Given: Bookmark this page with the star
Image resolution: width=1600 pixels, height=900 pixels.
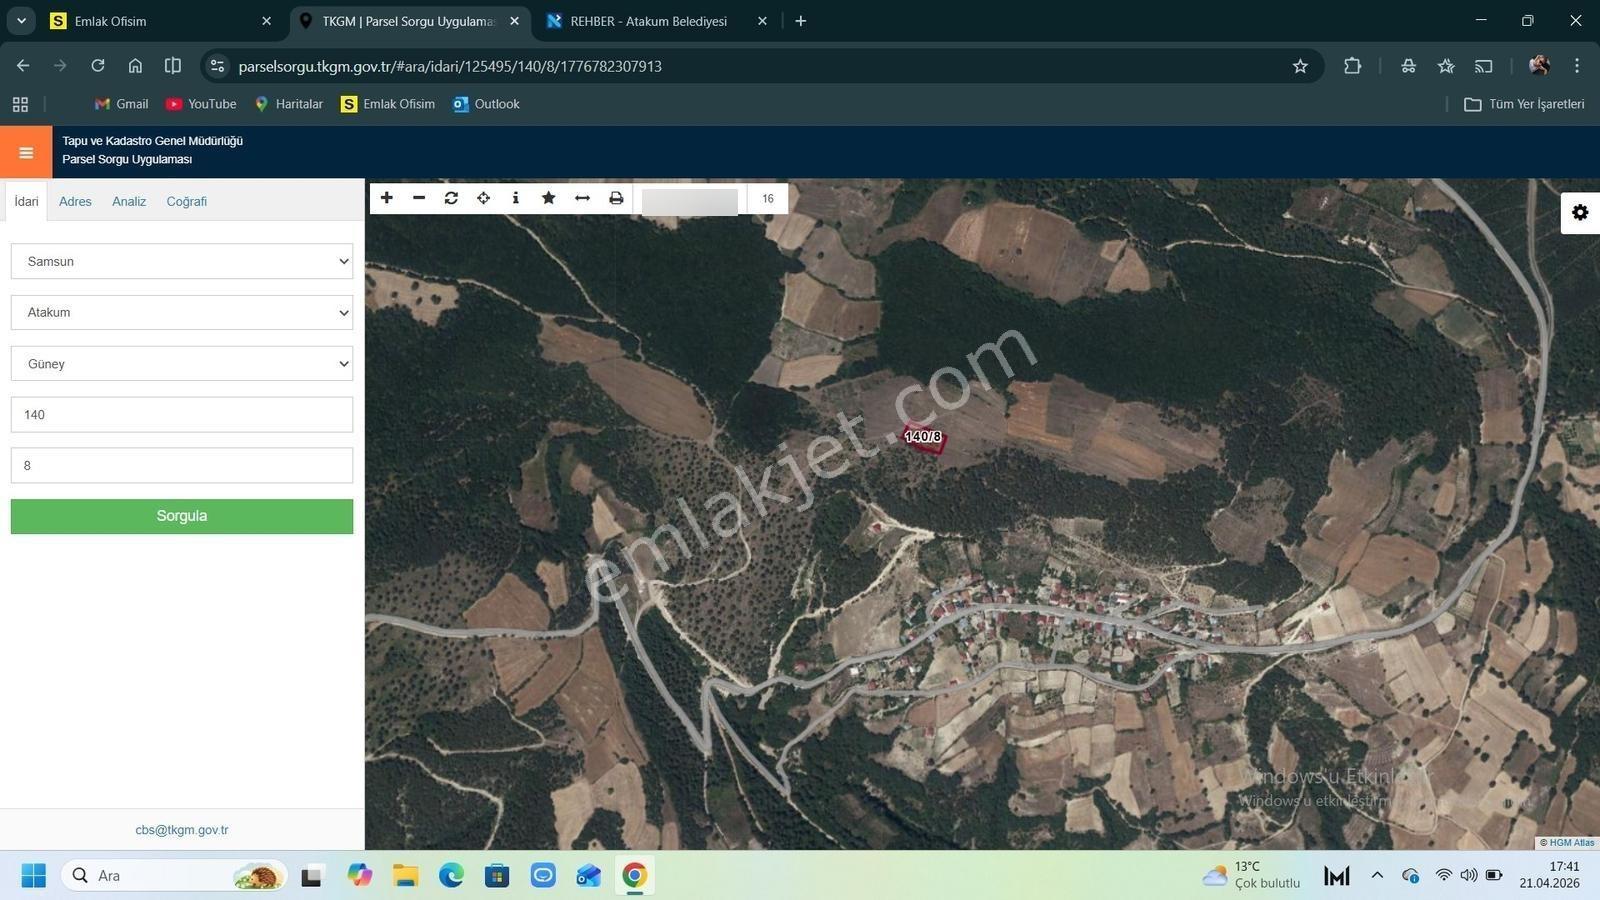Looking at the screenshot, I should click(x=1300, y=66).
